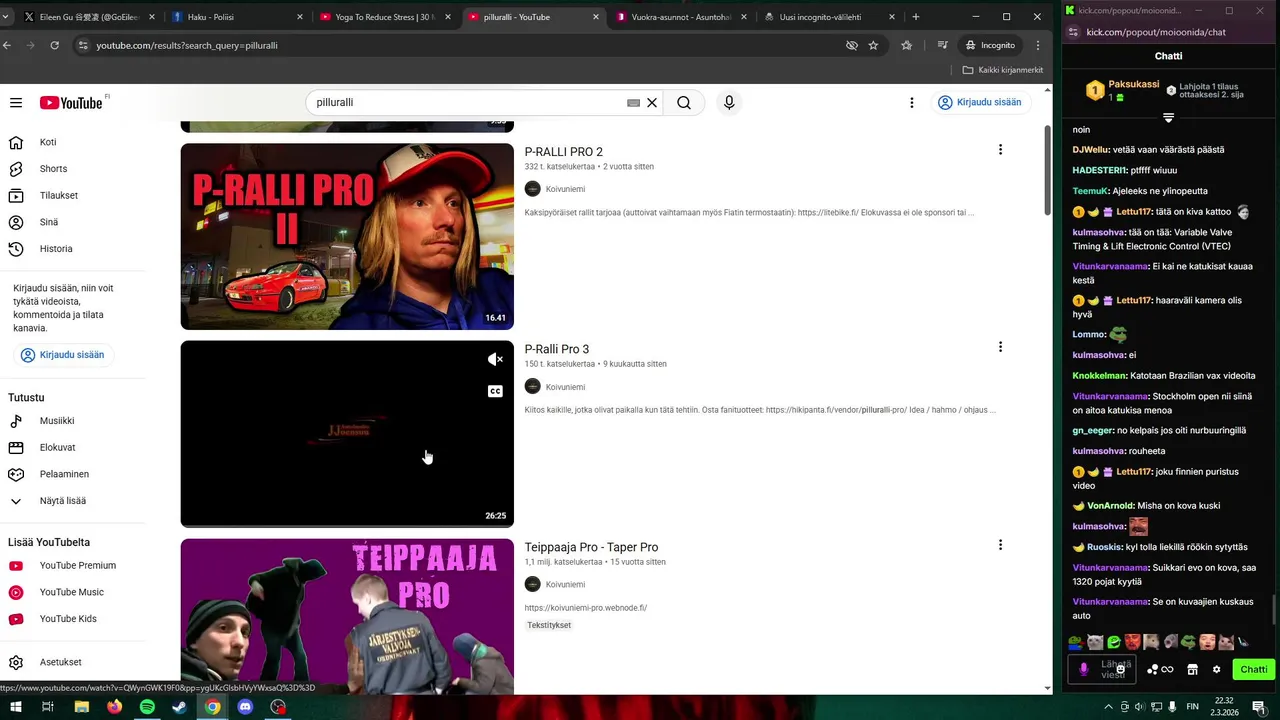Click the YouTube address bar URL
Viewport: 1280px width, 720px height.
tap(187, 45)
